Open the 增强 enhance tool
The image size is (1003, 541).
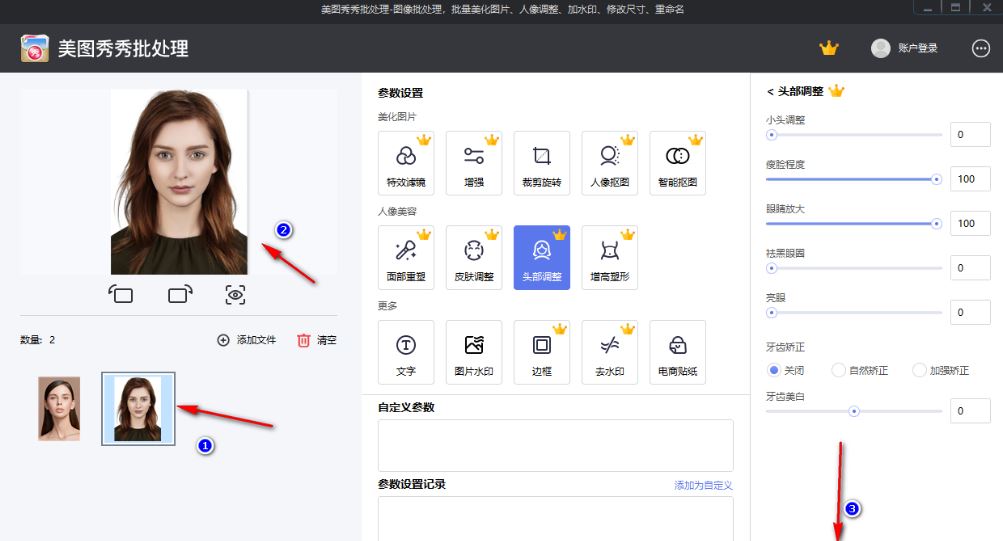pos(473,163)
